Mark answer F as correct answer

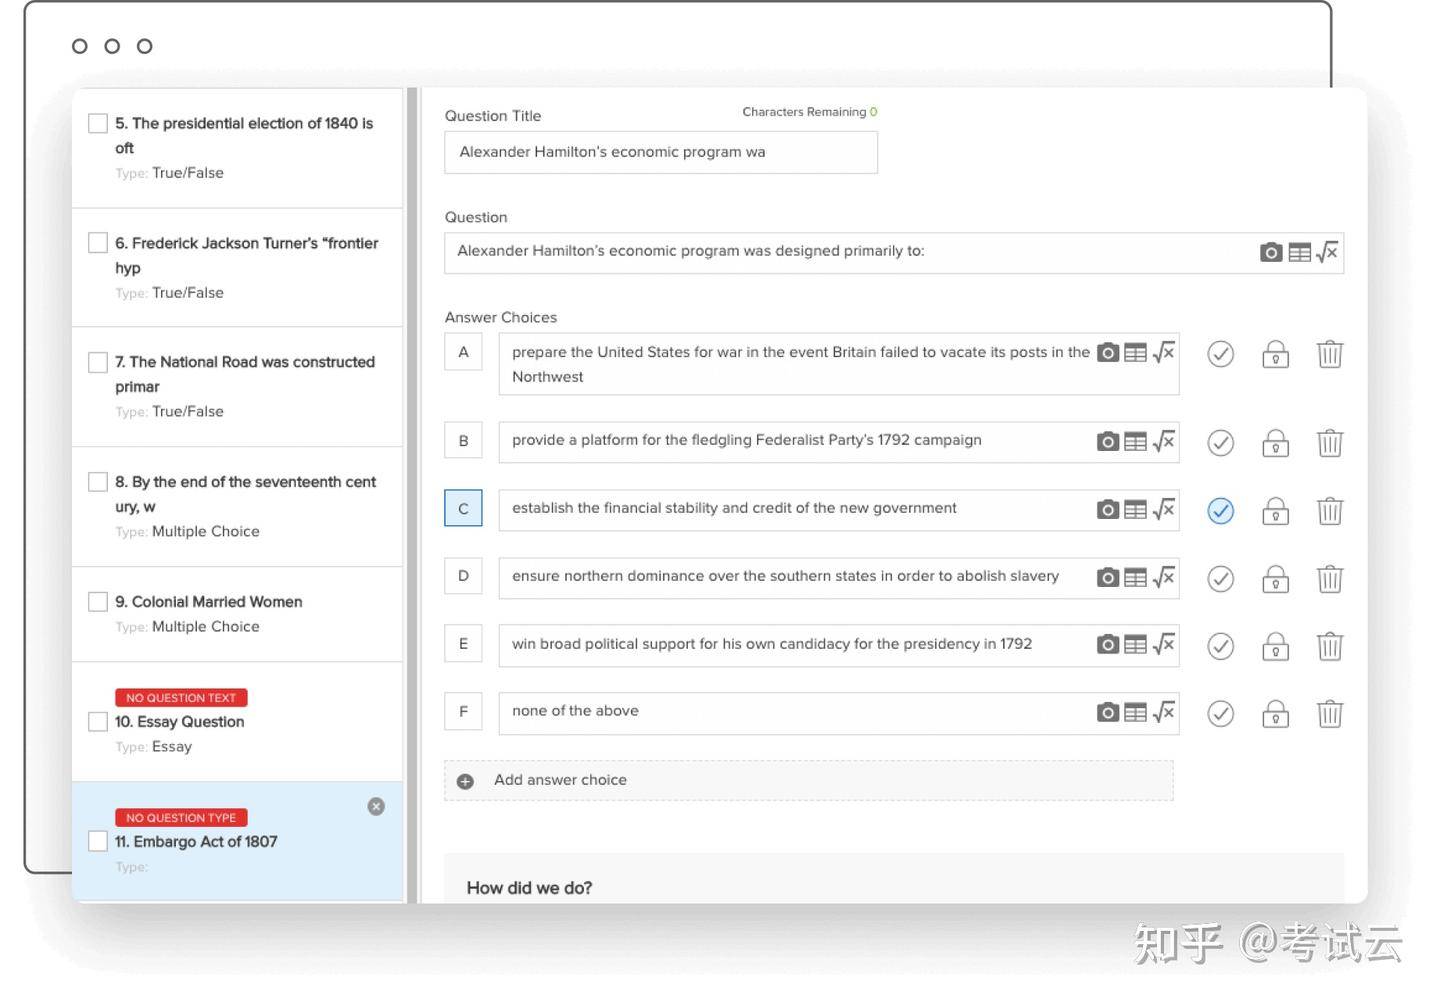1220,714
